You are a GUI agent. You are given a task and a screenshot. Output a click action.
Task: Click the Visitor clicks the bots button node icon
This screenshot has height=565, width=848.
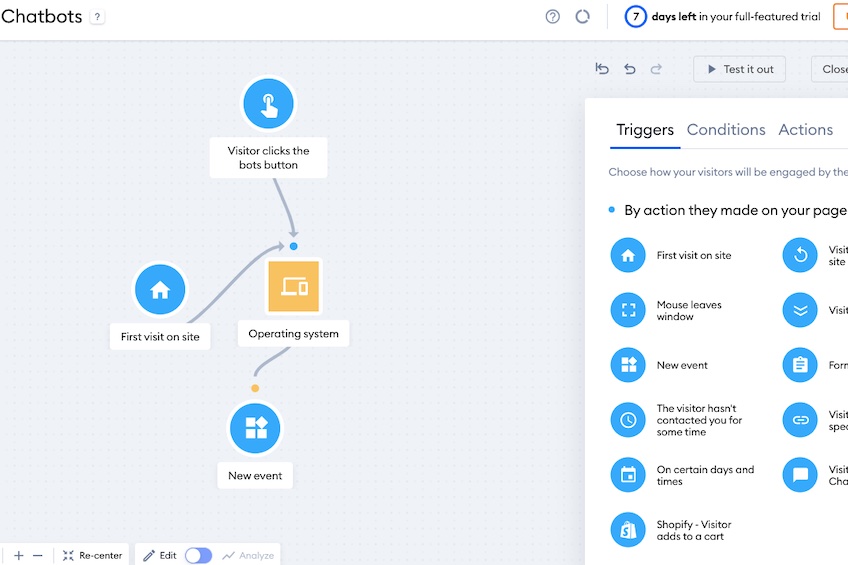pos(268,104)
